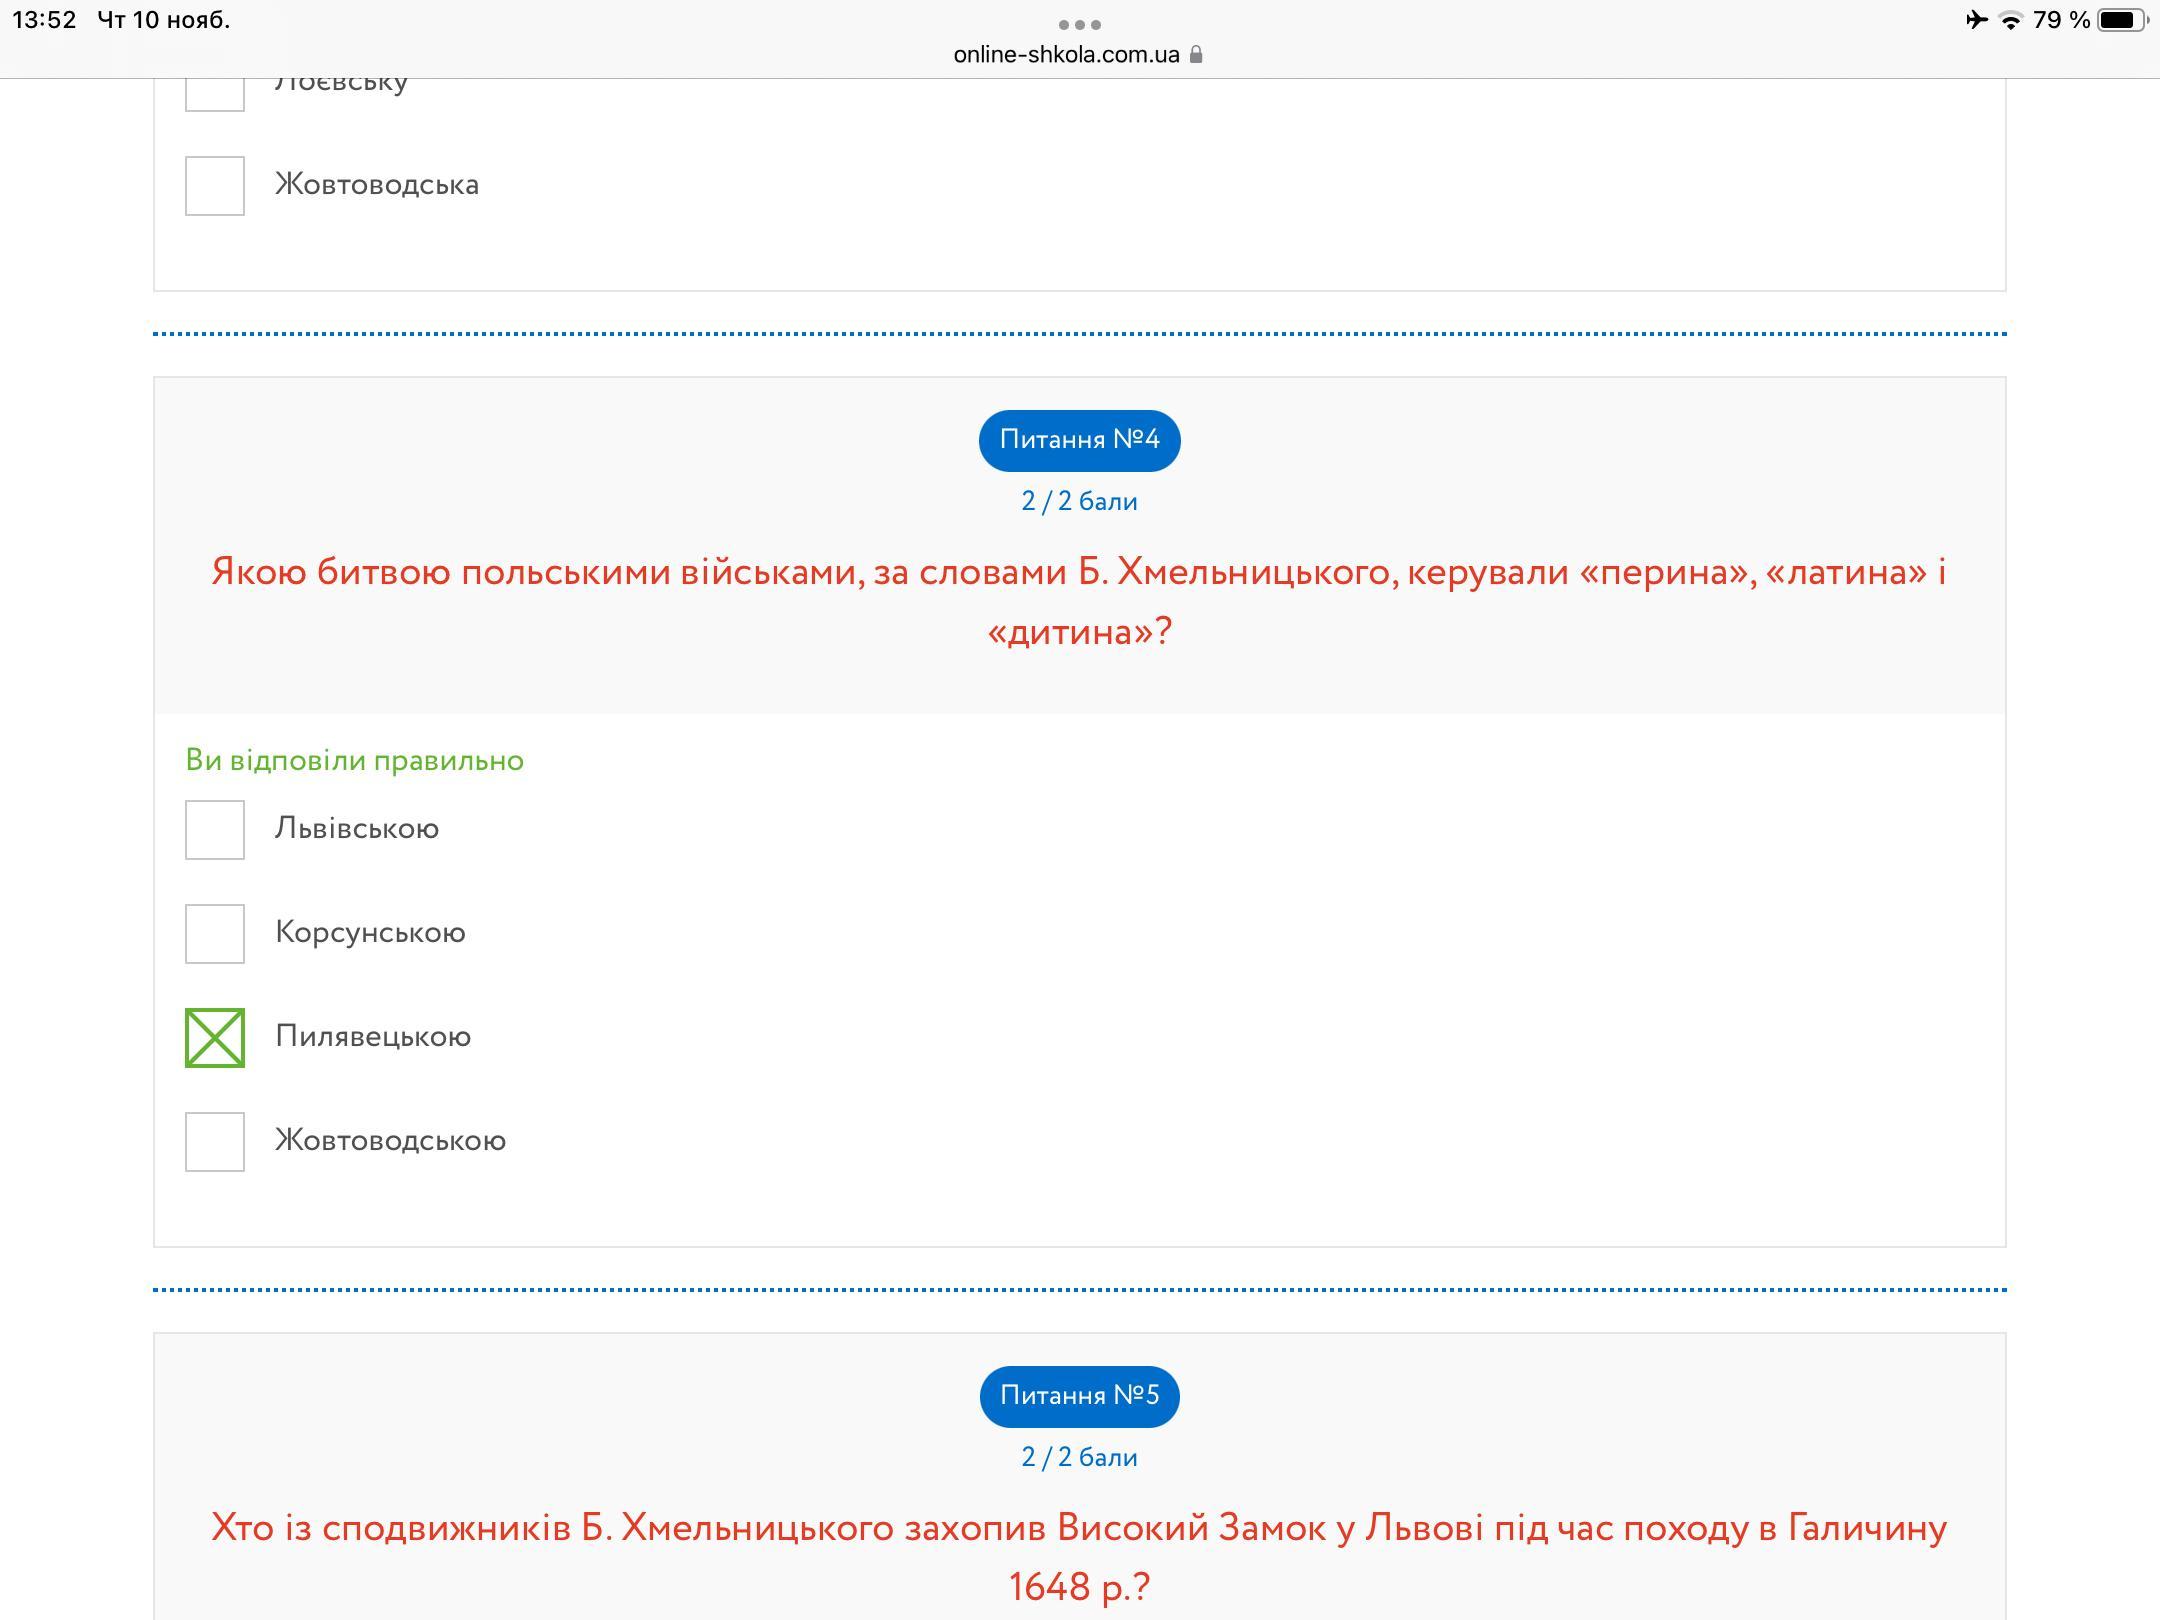2160x1620 pixels.
Task: Tap the battery status icon
Action: pyautogui.click(x=2121, y=20)
